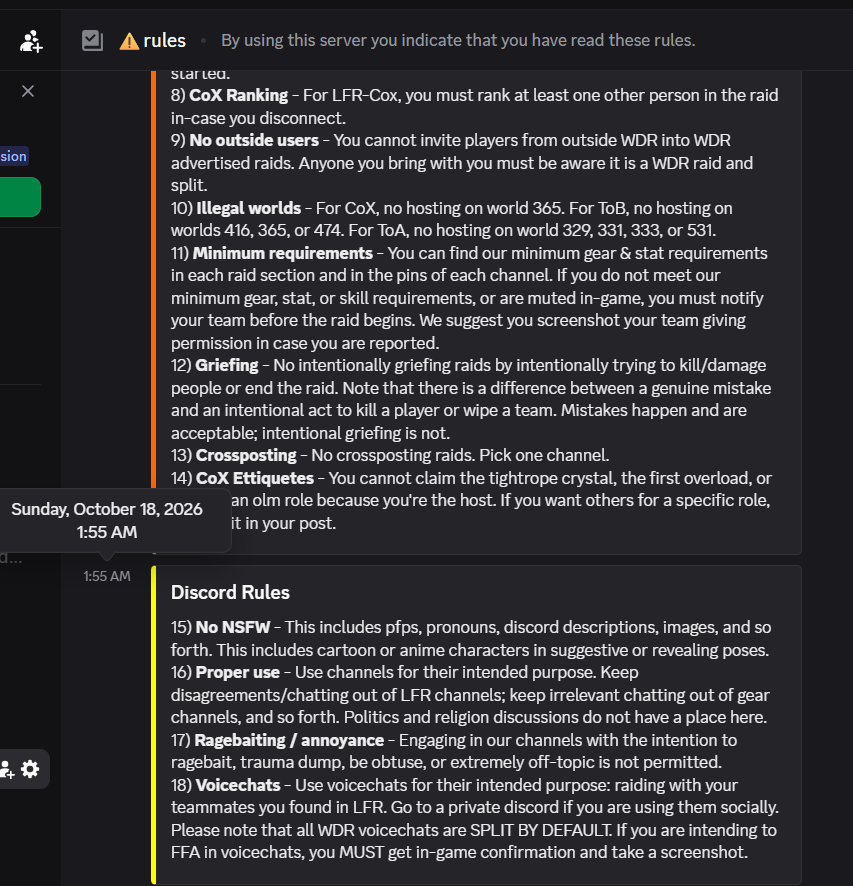Screen dimensions: 853x886
Task: Click the "Discord Rules" embed title
Action: click(230, 592)
